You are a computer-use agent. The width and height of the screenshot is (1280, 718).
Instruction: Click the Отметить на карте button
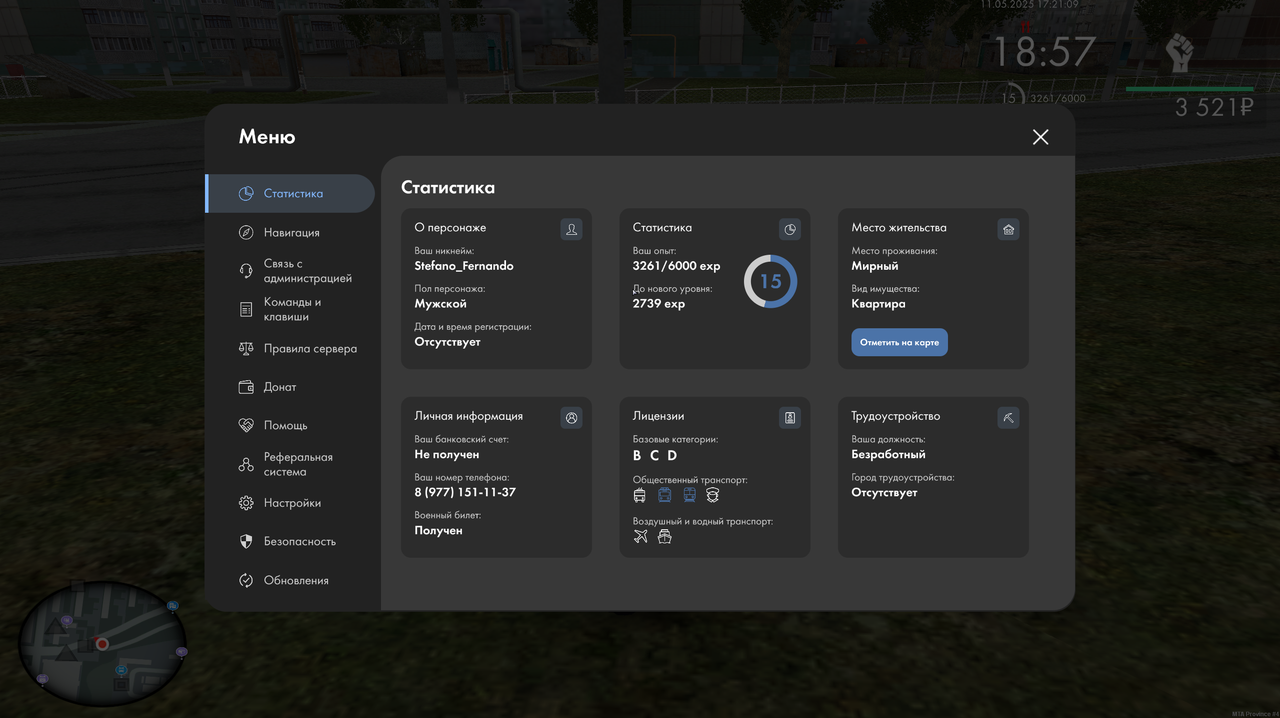pos(899,342)
